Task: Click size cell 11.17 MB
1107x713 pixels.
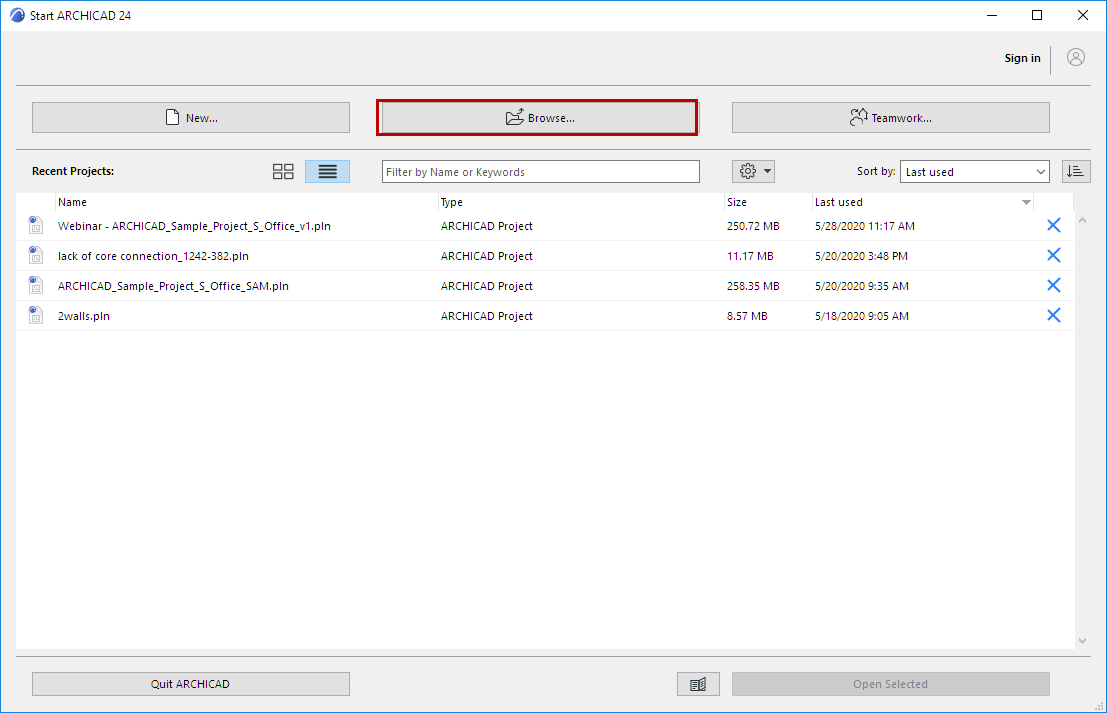Action: tap(750, 256)
